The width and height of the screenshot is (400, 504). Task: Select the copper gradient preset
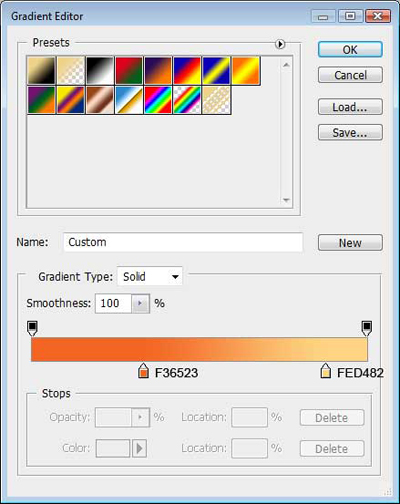(x=100, y=100)
